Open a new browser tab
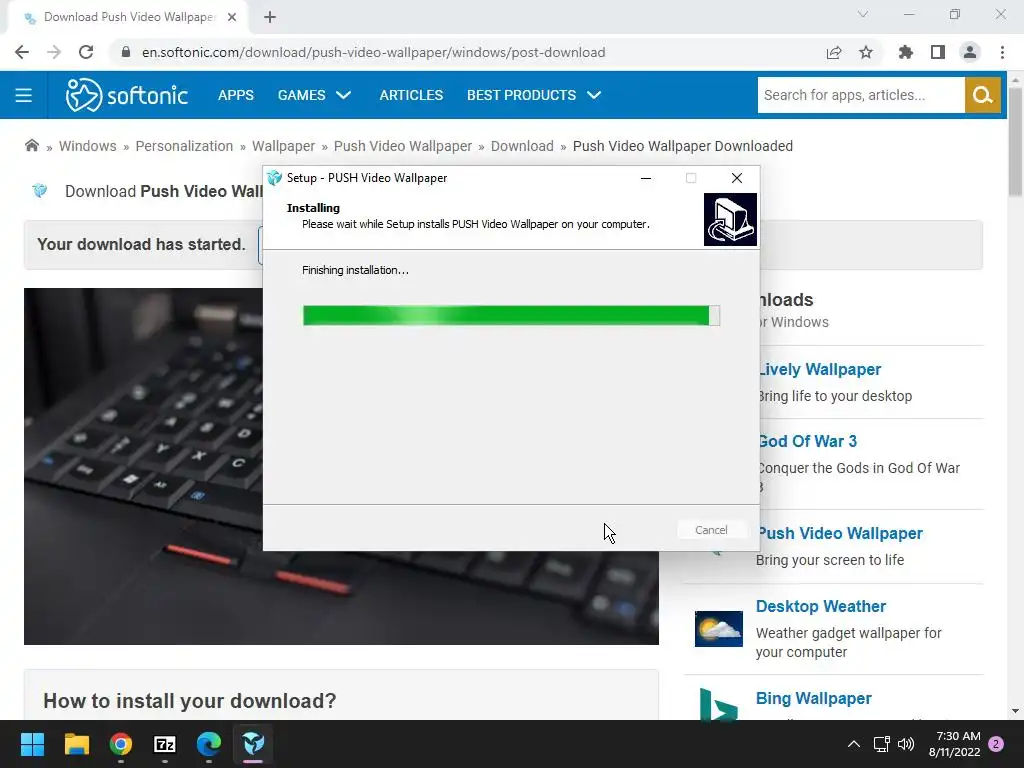The width and height of the screenshot is (1024, 768). pos(270,17)
